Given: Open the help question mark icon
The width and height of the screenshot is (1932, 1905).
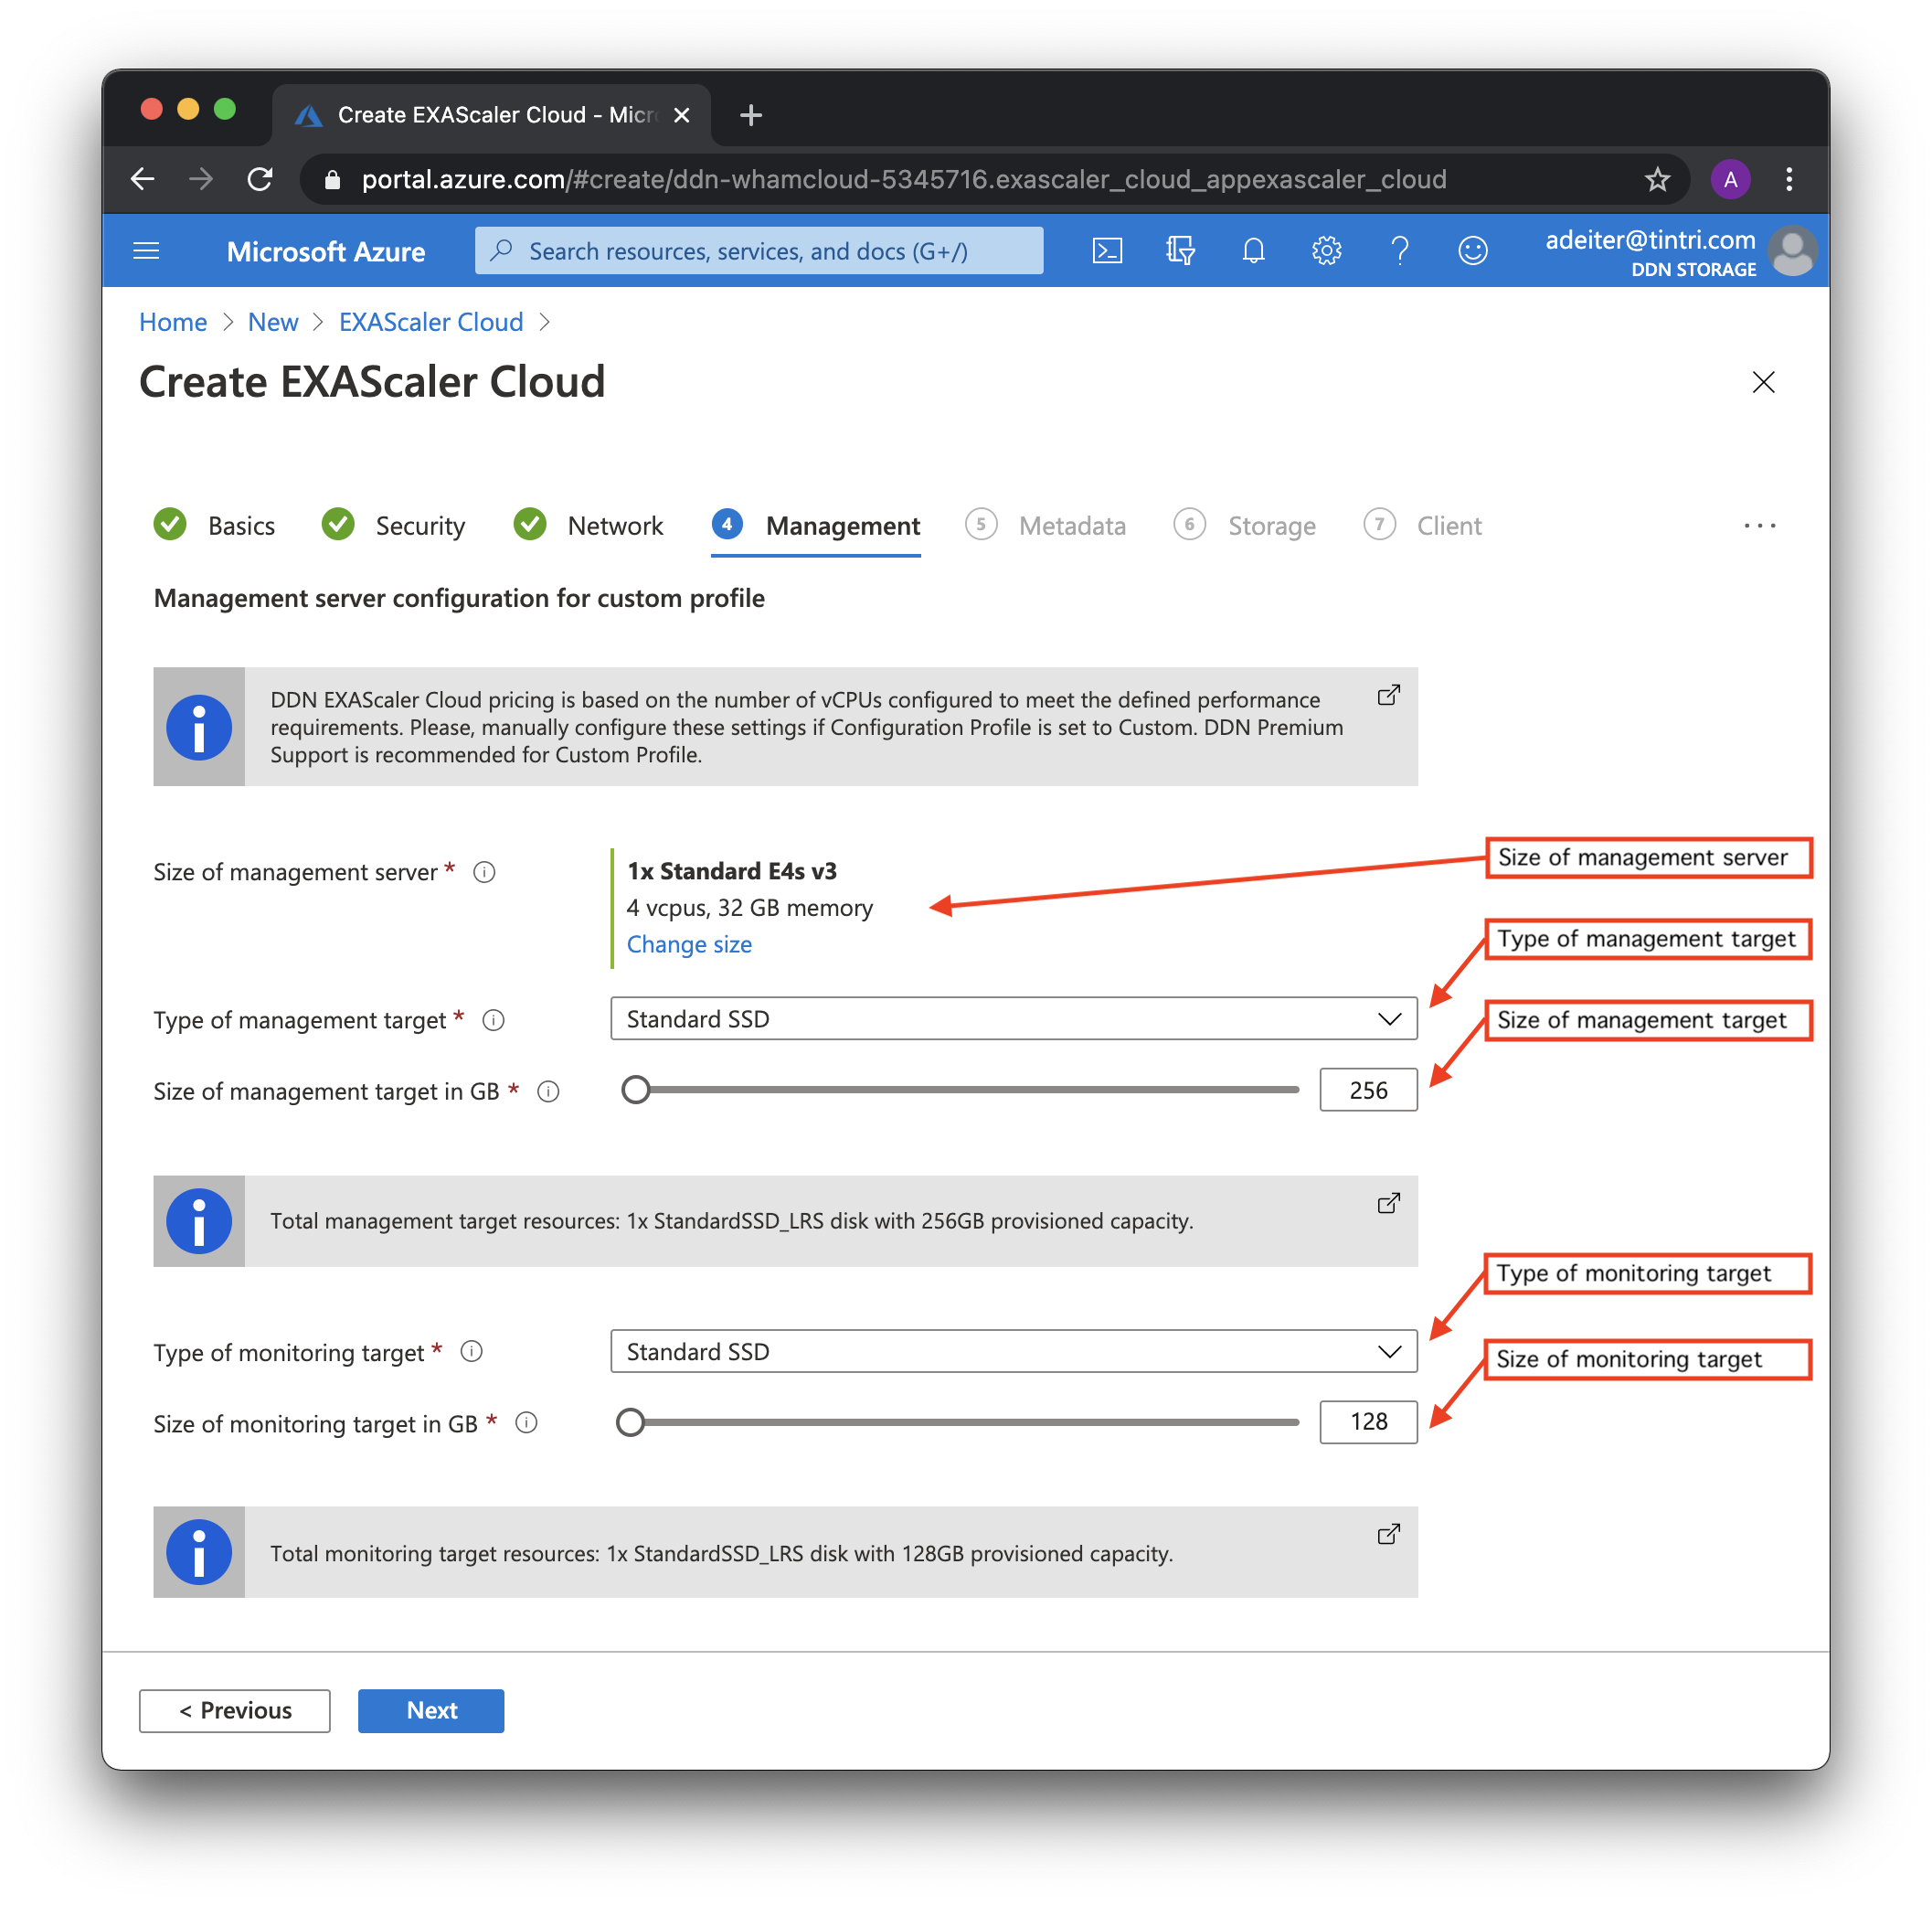Looking at the screenshot, I should [1399, 250].
